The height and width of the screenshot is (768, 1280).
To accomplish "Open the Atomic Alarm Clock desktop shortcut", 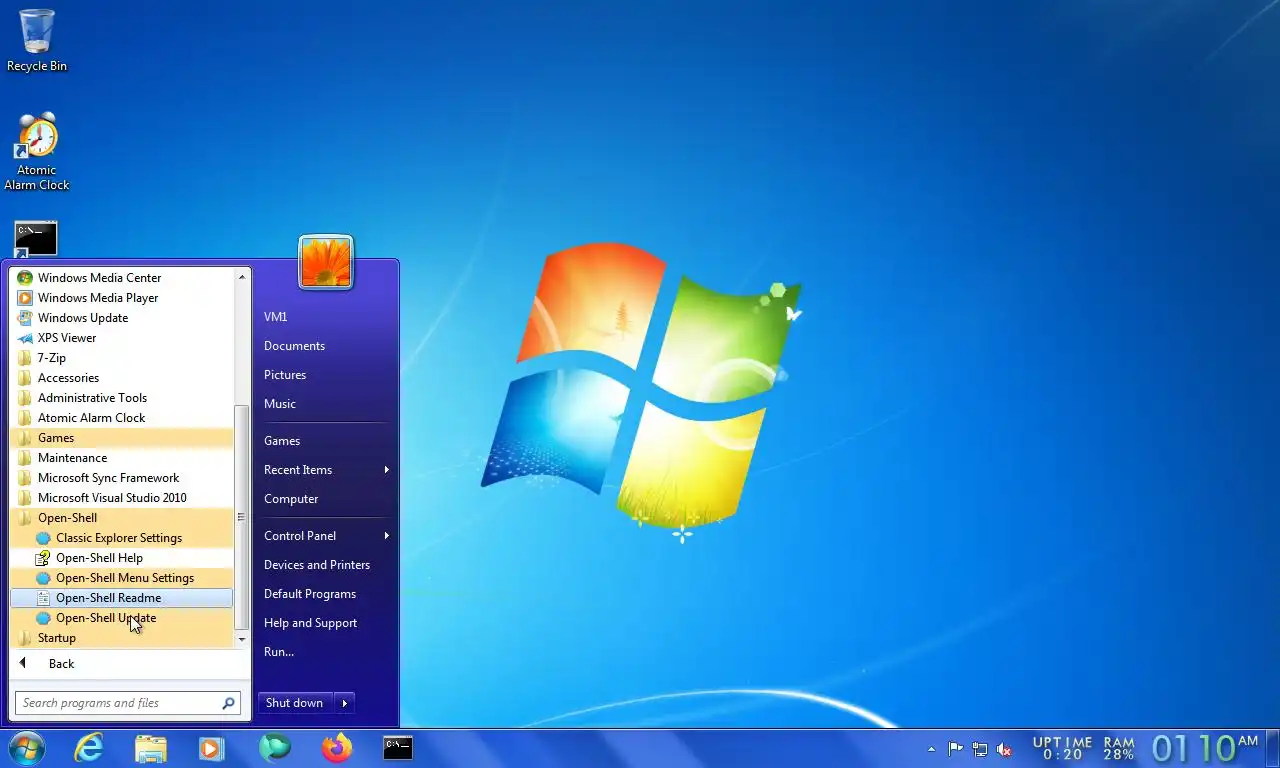I will [37, 150].
